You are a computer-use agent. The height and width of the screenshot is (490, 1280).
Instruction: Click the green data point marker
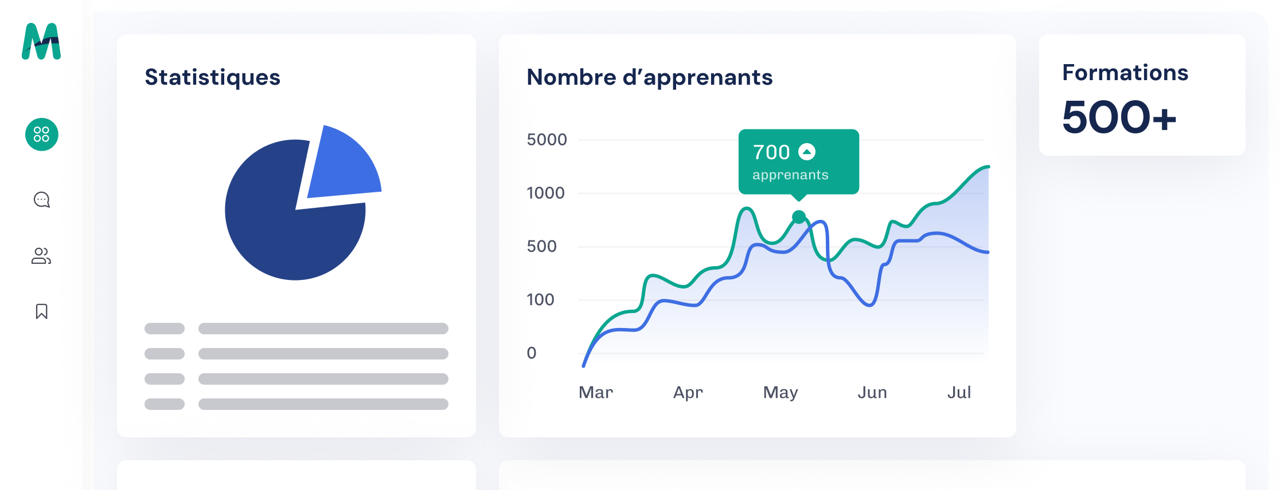(798, 217)
